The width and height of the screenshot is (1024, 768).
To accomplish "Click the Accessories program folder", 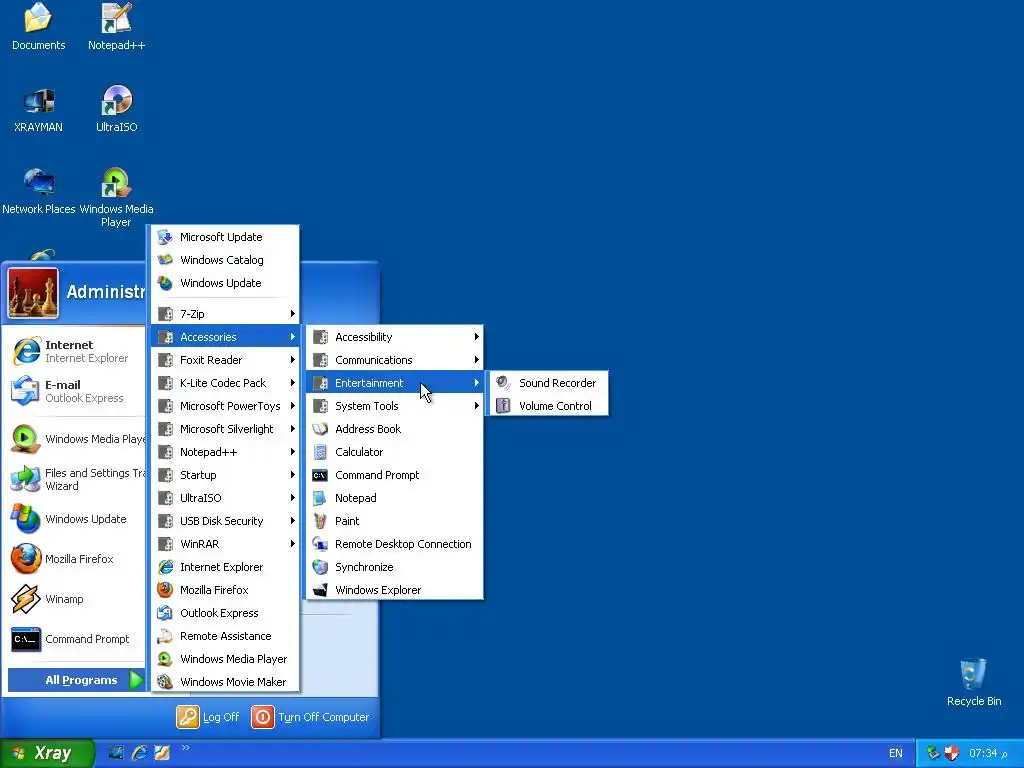I will pyautogui.click(x=225, y=337).
